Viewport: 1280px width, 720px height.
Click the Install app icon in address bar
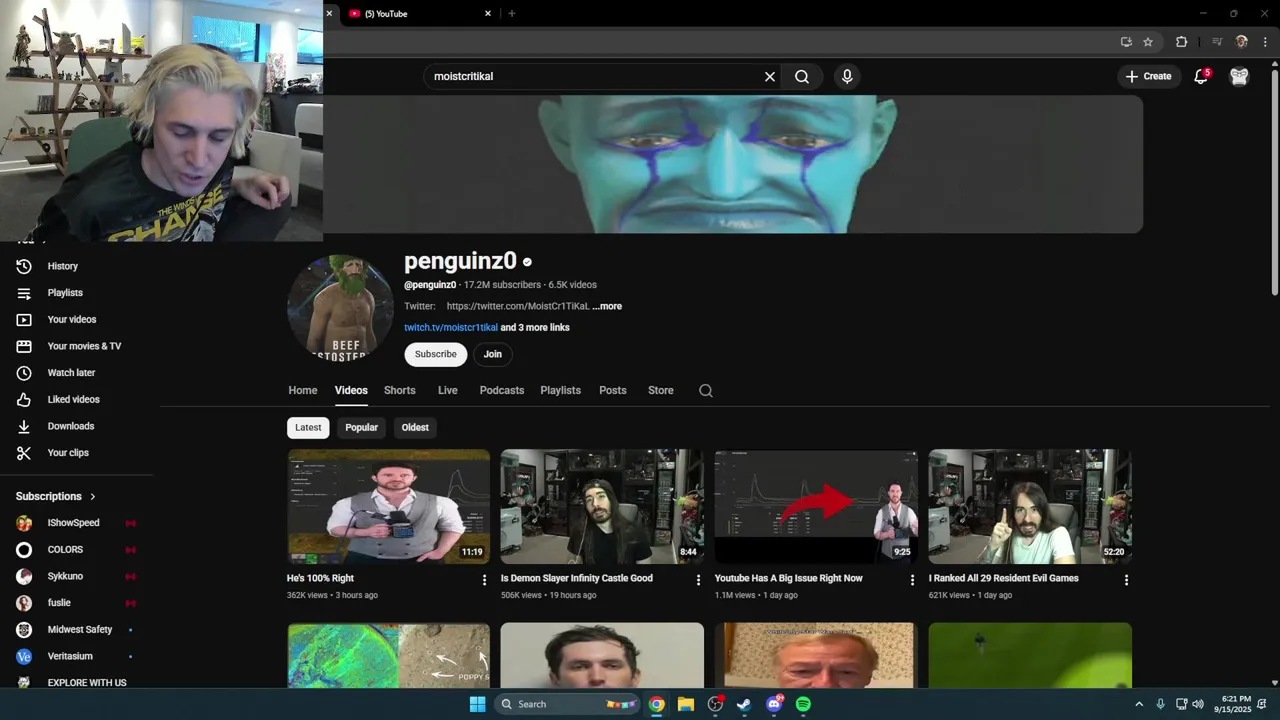coord(1126,42)
